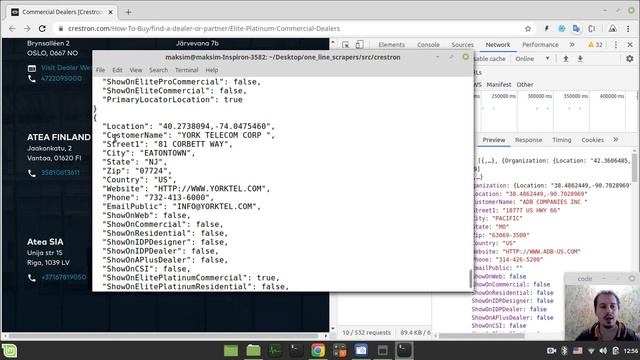Open the screenshot camera app in taskbar
This screenshot has width=640, height=360.
tap(361, 351)
